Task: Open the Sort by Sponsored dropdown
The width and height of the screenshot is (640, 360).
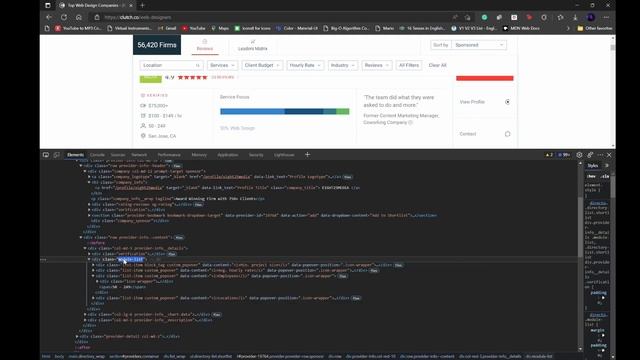Action: click(x=479, y=45)
